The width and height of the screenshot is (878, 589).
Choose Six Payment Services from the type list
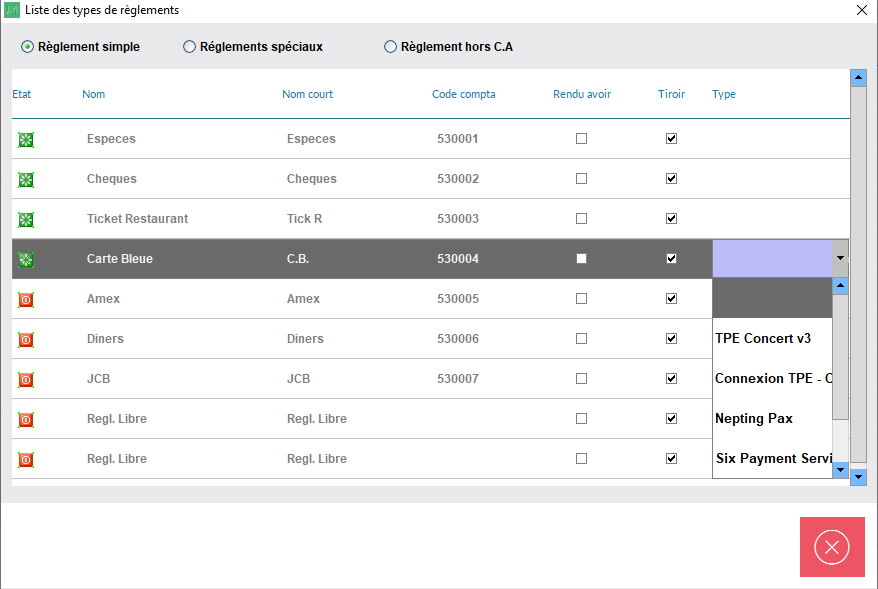click(x=772, y=459)
